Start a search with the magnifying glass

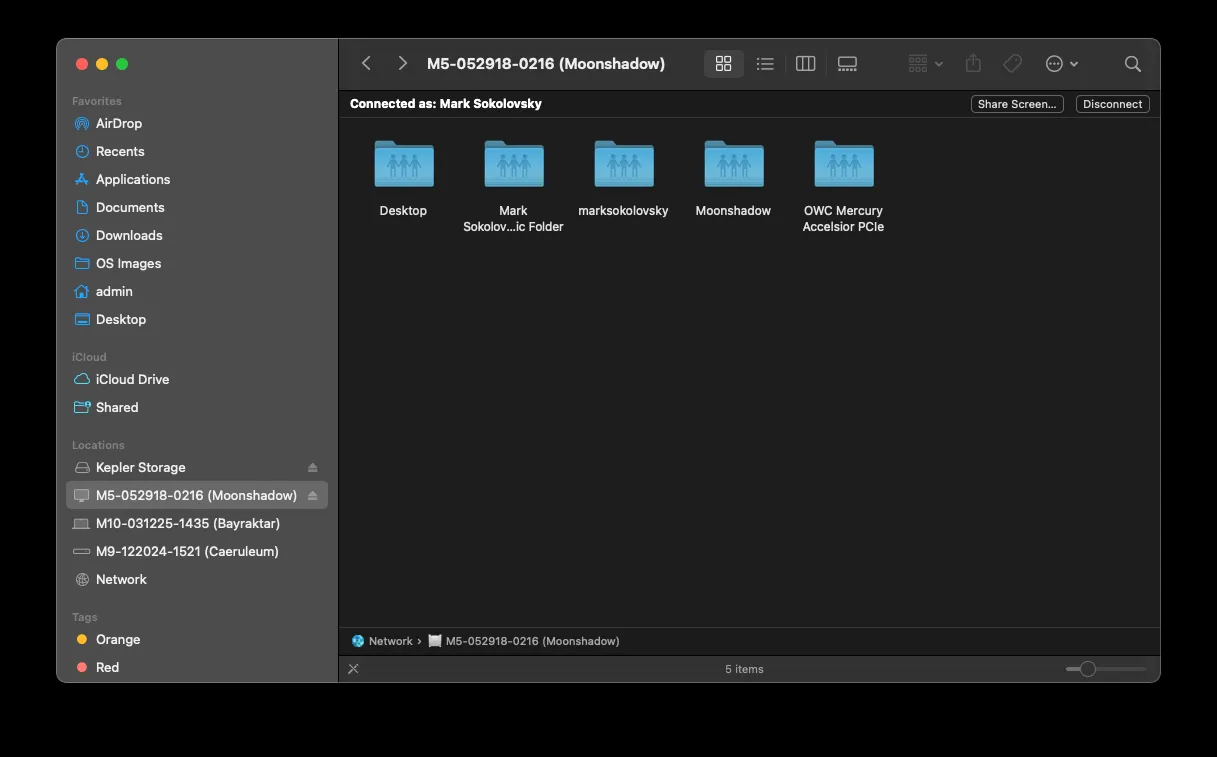[x=1132, y=63]
